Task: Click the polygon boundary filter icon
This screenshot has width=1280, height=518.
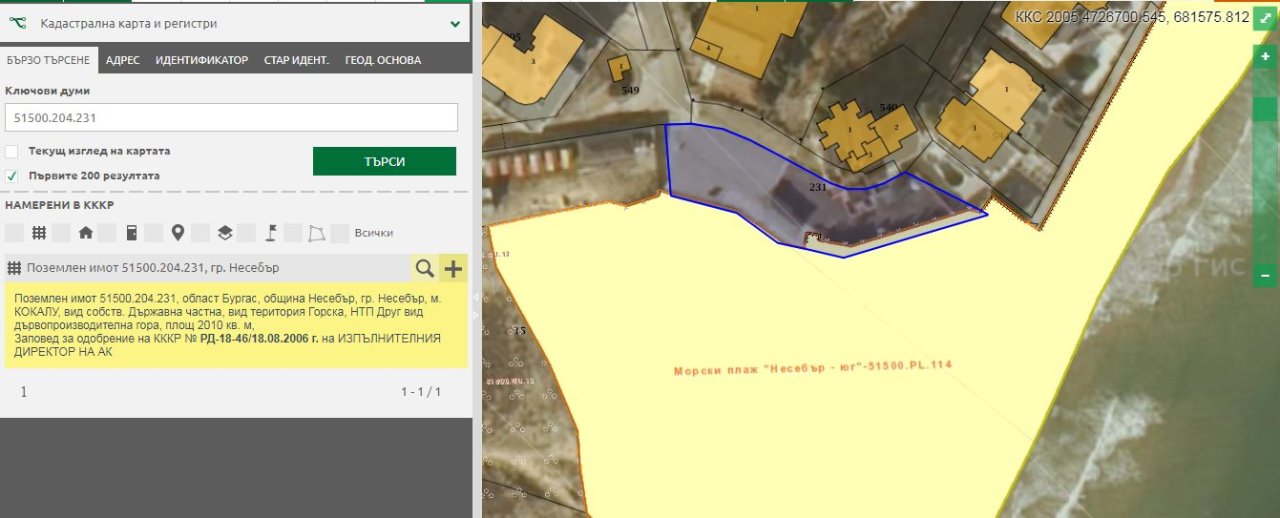Action: pos(317,233)
